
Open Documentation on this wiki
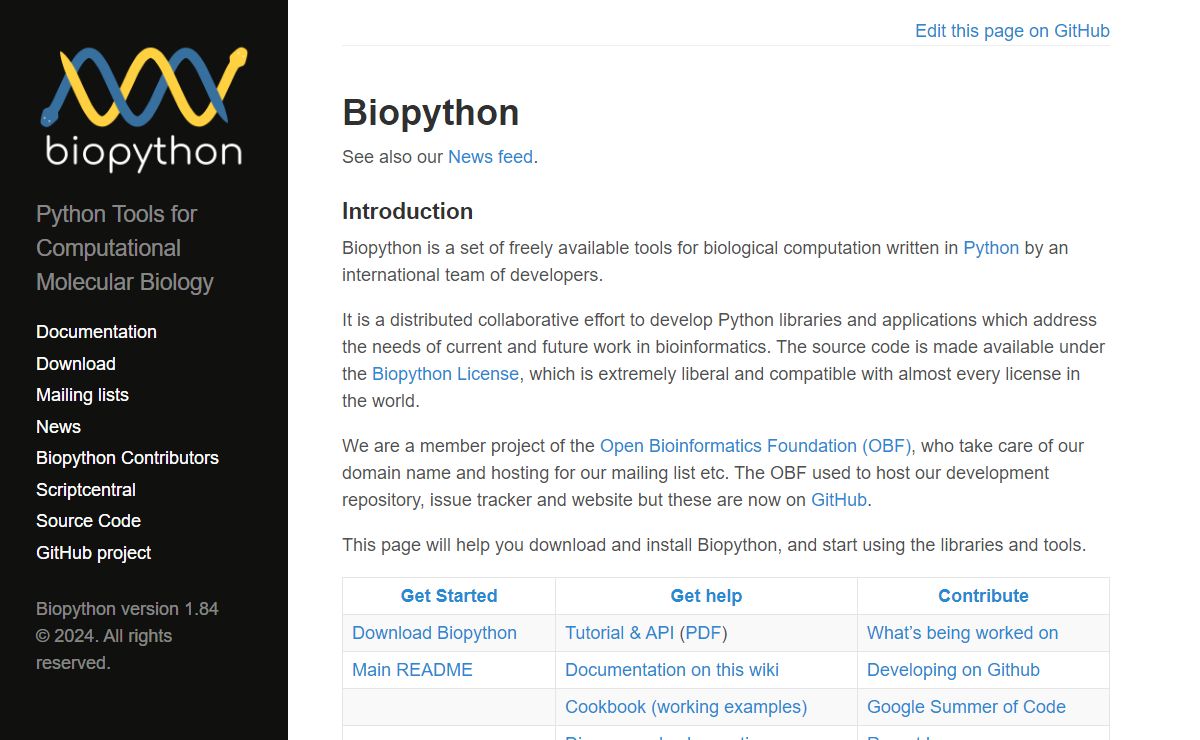tap(671, 670)
